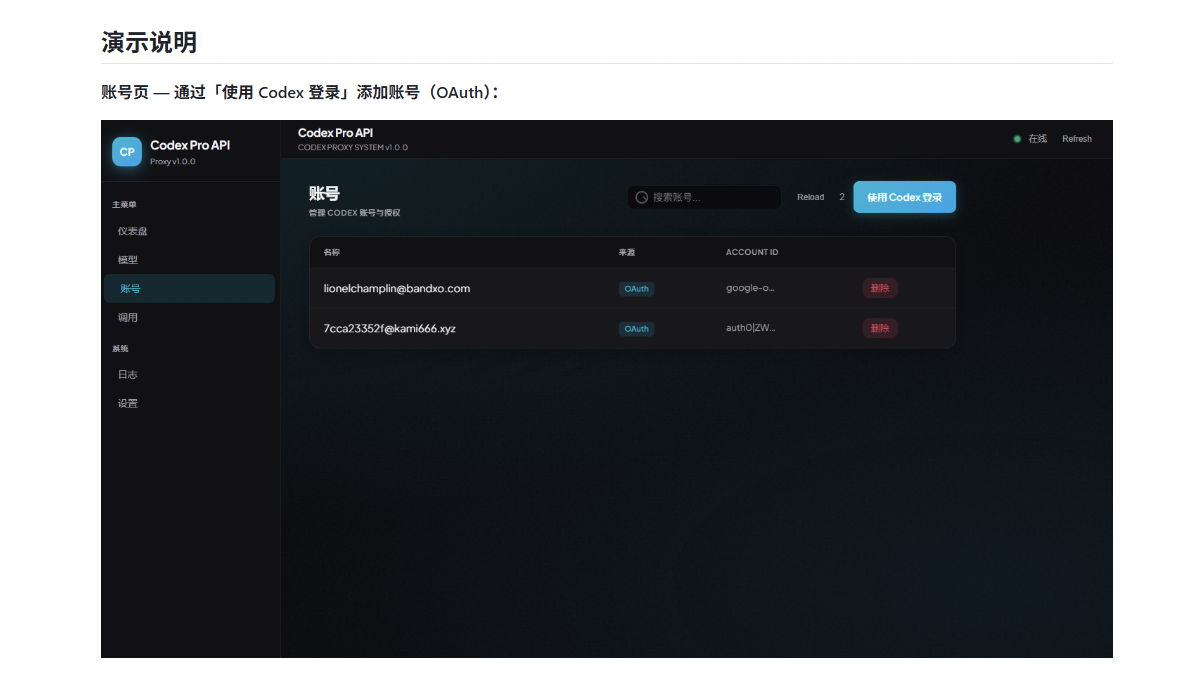The width and height of the screenshot is (1200, 675).
Task: Delete the lionelchamplin@bandxo.com account
Action: 880,288
